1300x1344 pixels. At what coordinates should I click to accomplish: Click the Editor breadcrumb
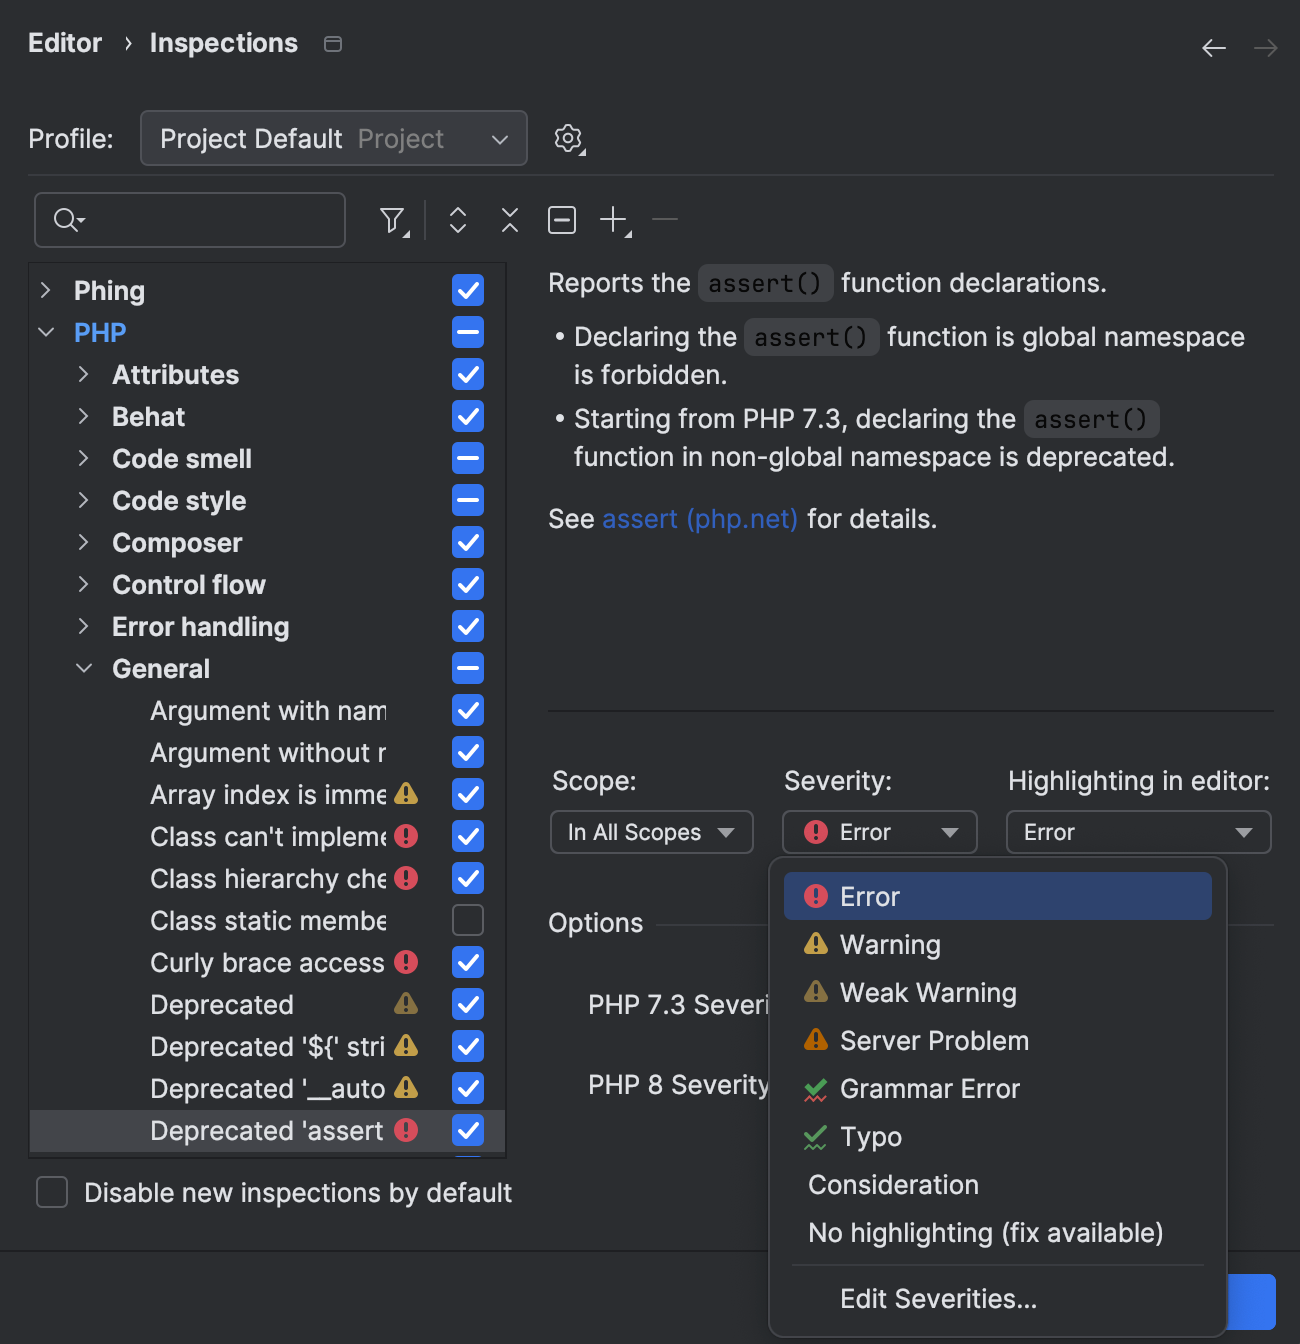65,43
